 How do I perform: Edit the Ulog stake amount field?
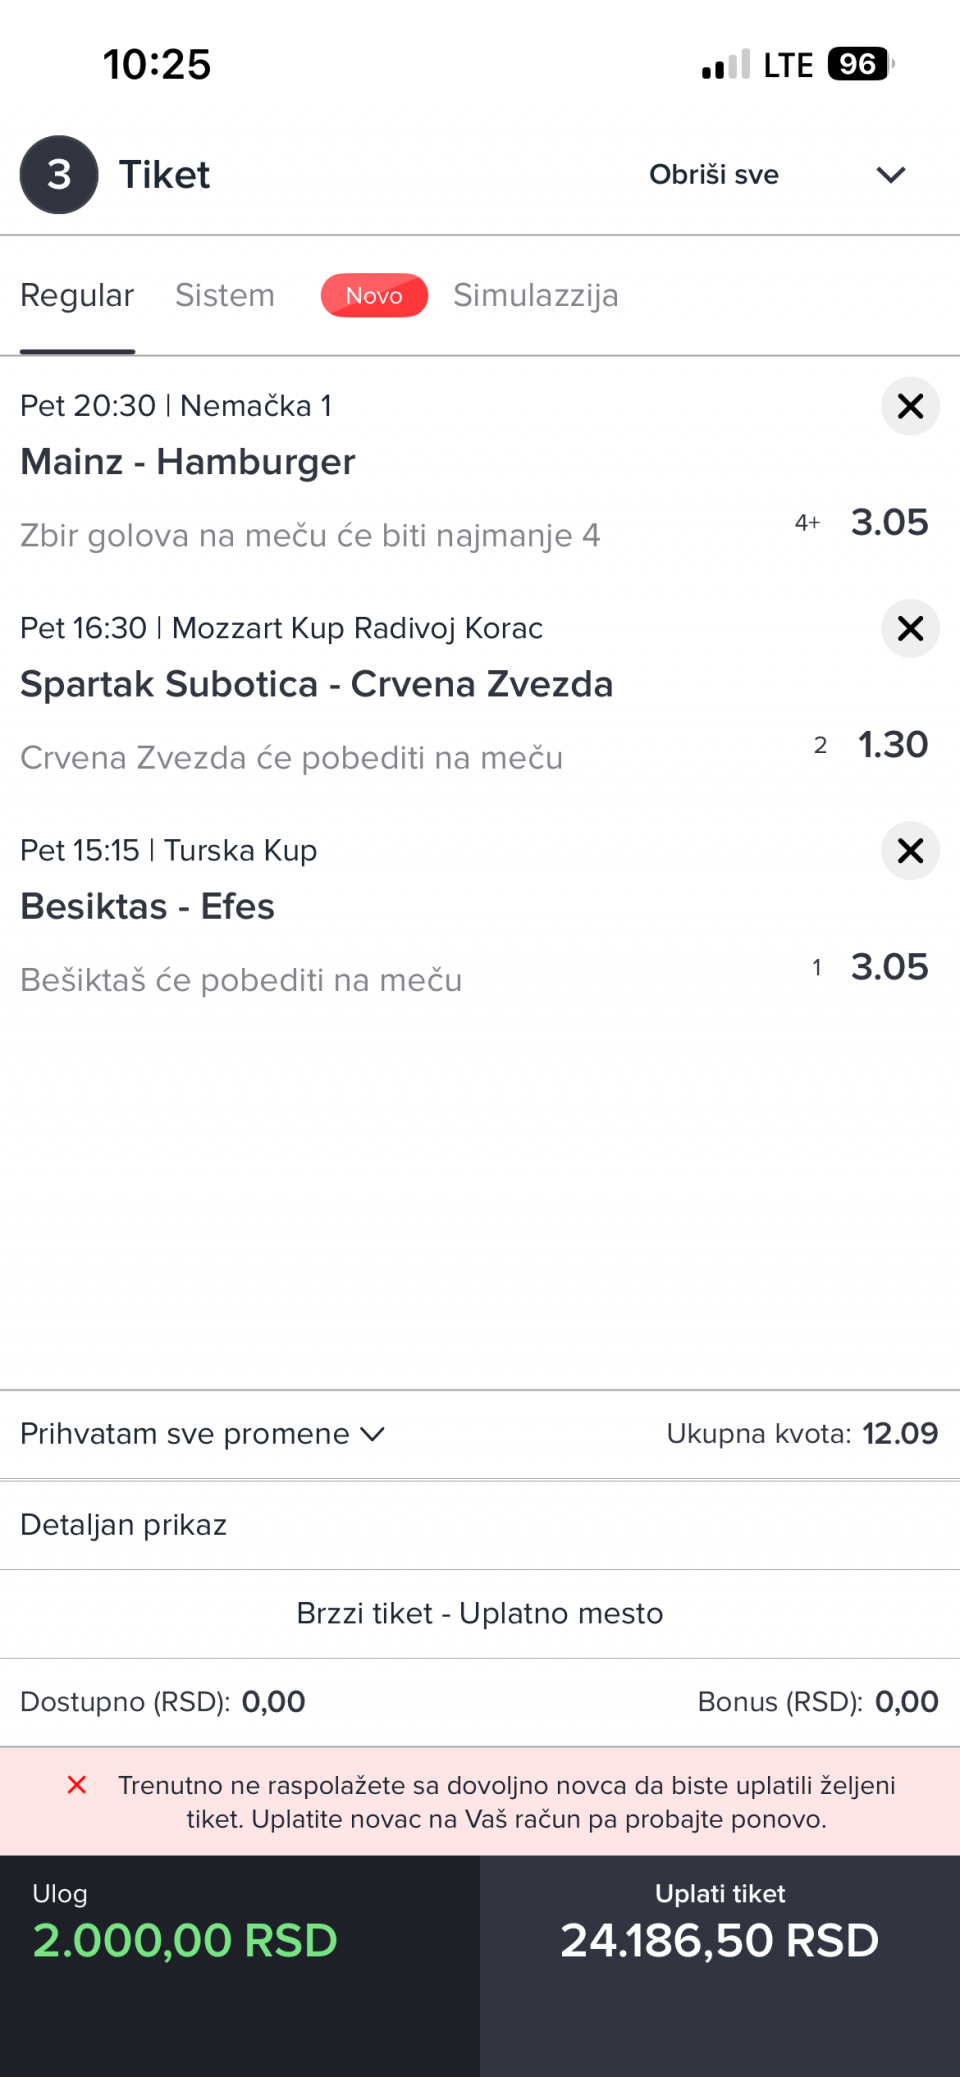(186, 1940)
